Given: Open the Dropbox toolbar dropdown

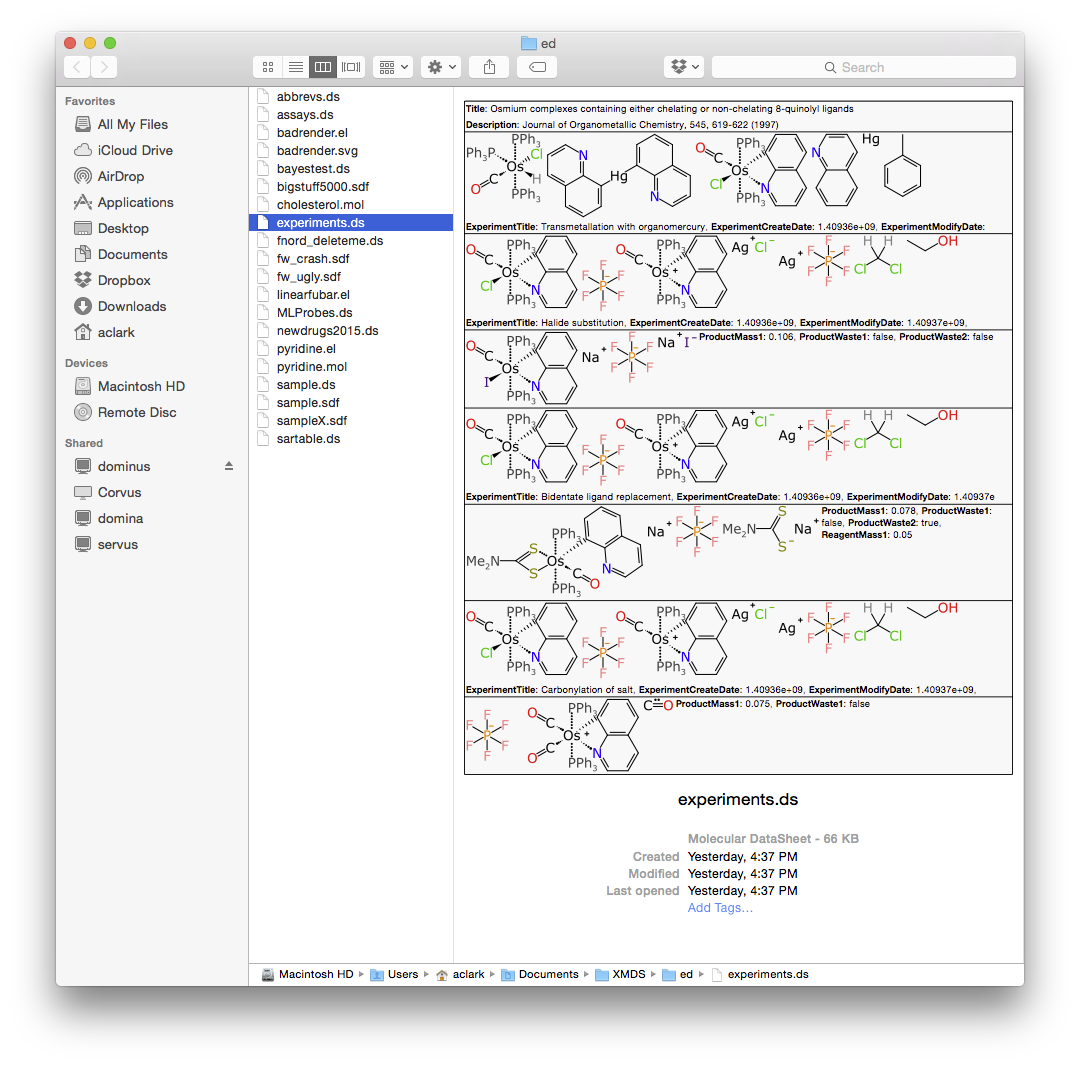Looking at the screenshot, I should [684, 67].
